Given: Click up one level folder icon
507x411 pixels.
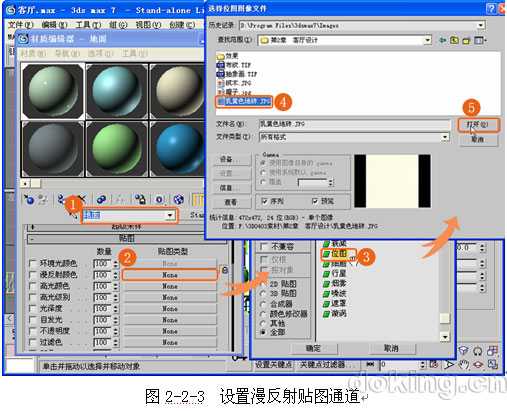Looking at the screenshot, I should tap(454, 40).
